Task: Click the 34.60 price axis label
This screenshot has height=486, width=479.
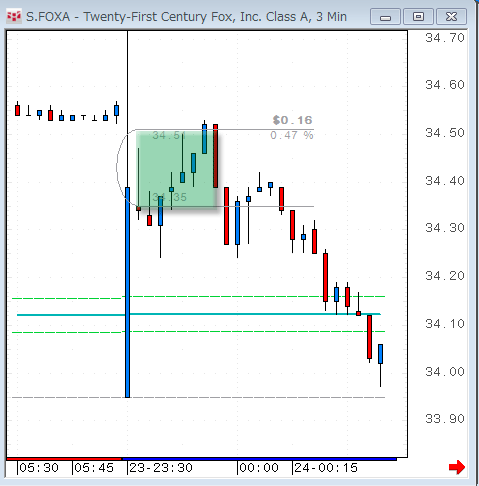Action: (x=445, y=85)
